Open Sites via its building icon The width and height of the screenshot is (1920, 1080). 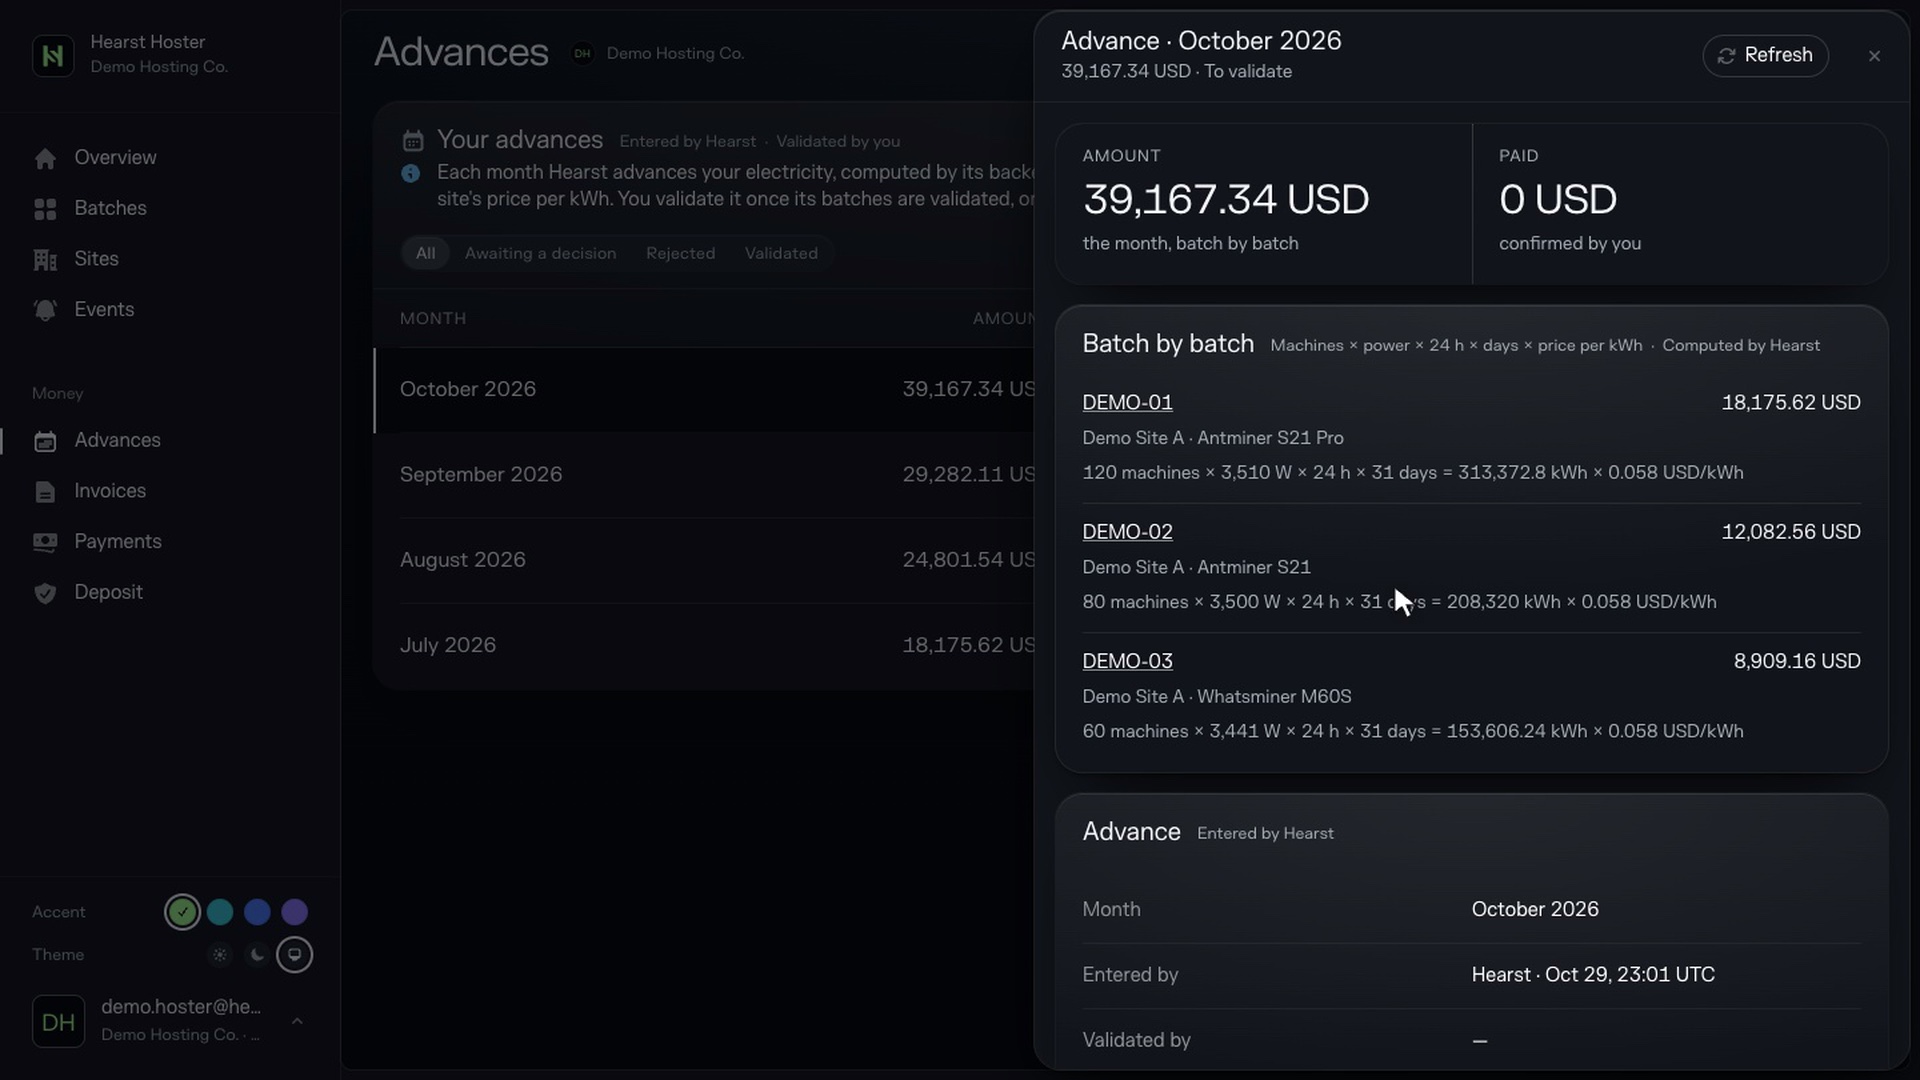[45, 260]
